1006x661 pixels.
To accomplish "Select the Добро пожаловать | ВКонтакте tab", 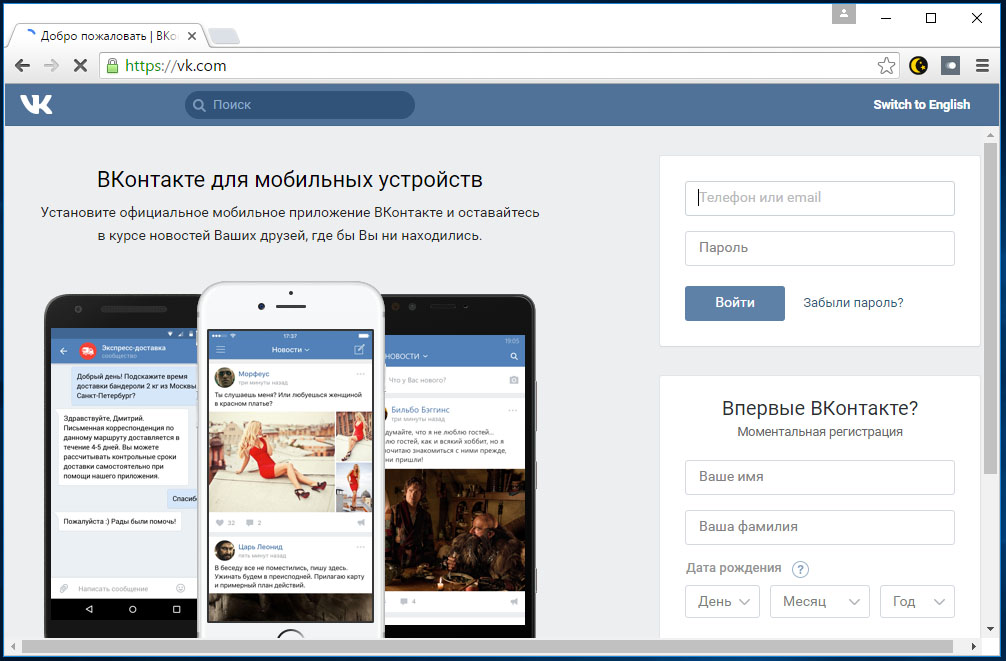I will click(107, 36).
